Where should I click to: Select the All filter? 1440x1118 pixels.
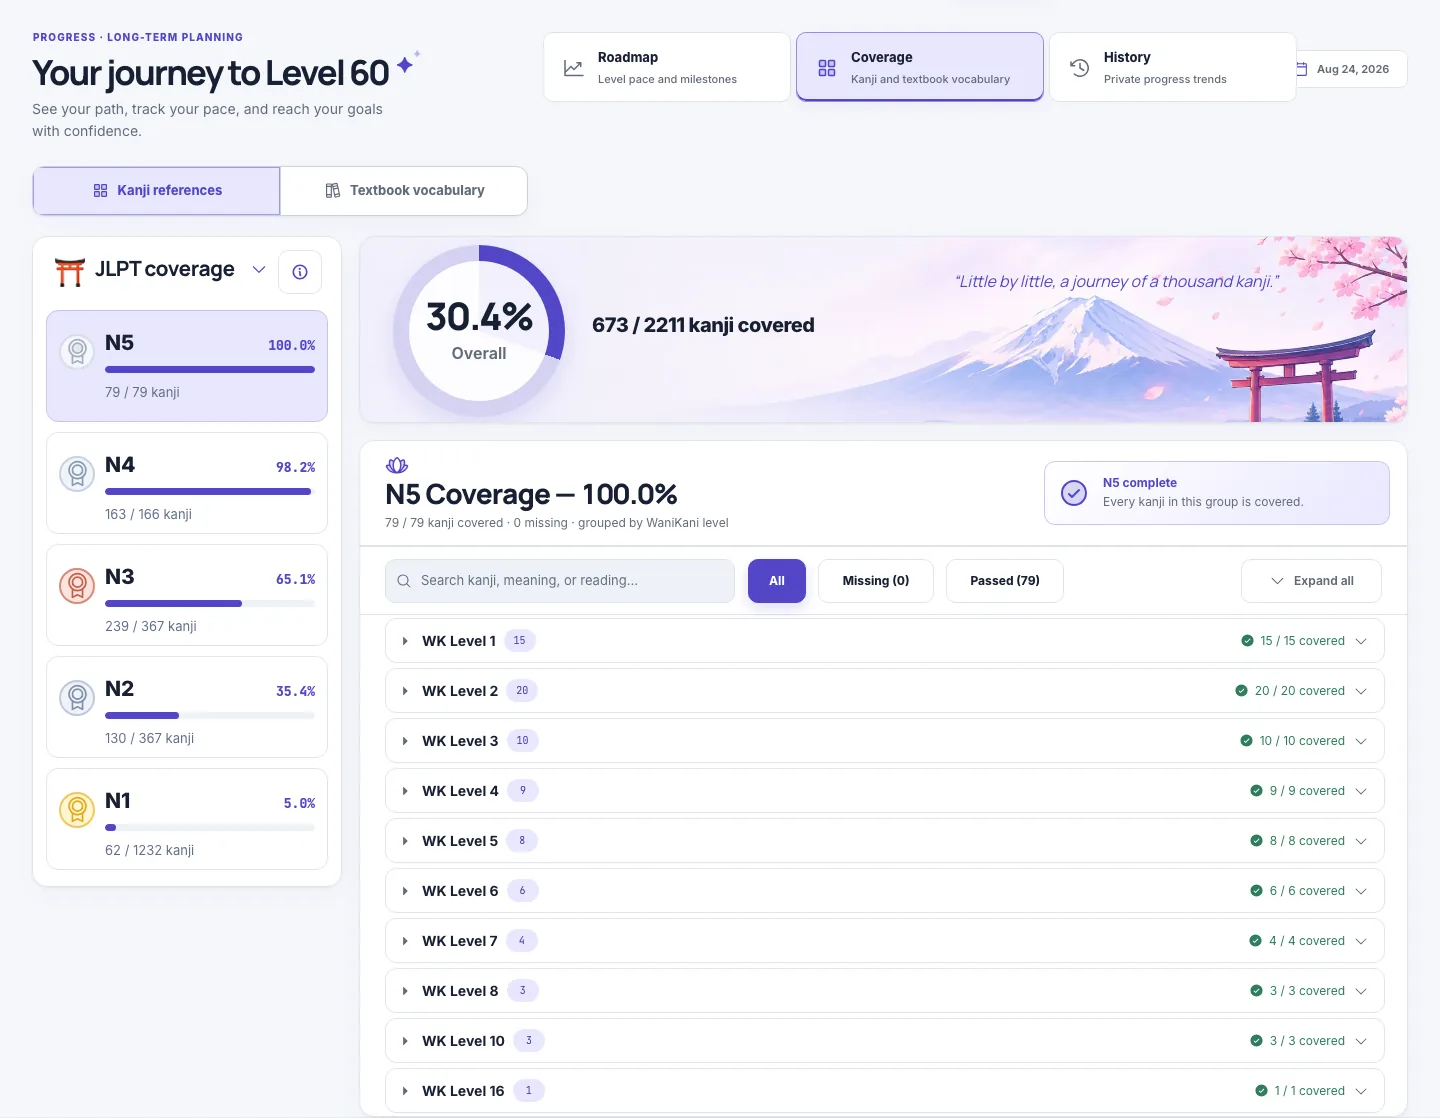tap(777, 581)
